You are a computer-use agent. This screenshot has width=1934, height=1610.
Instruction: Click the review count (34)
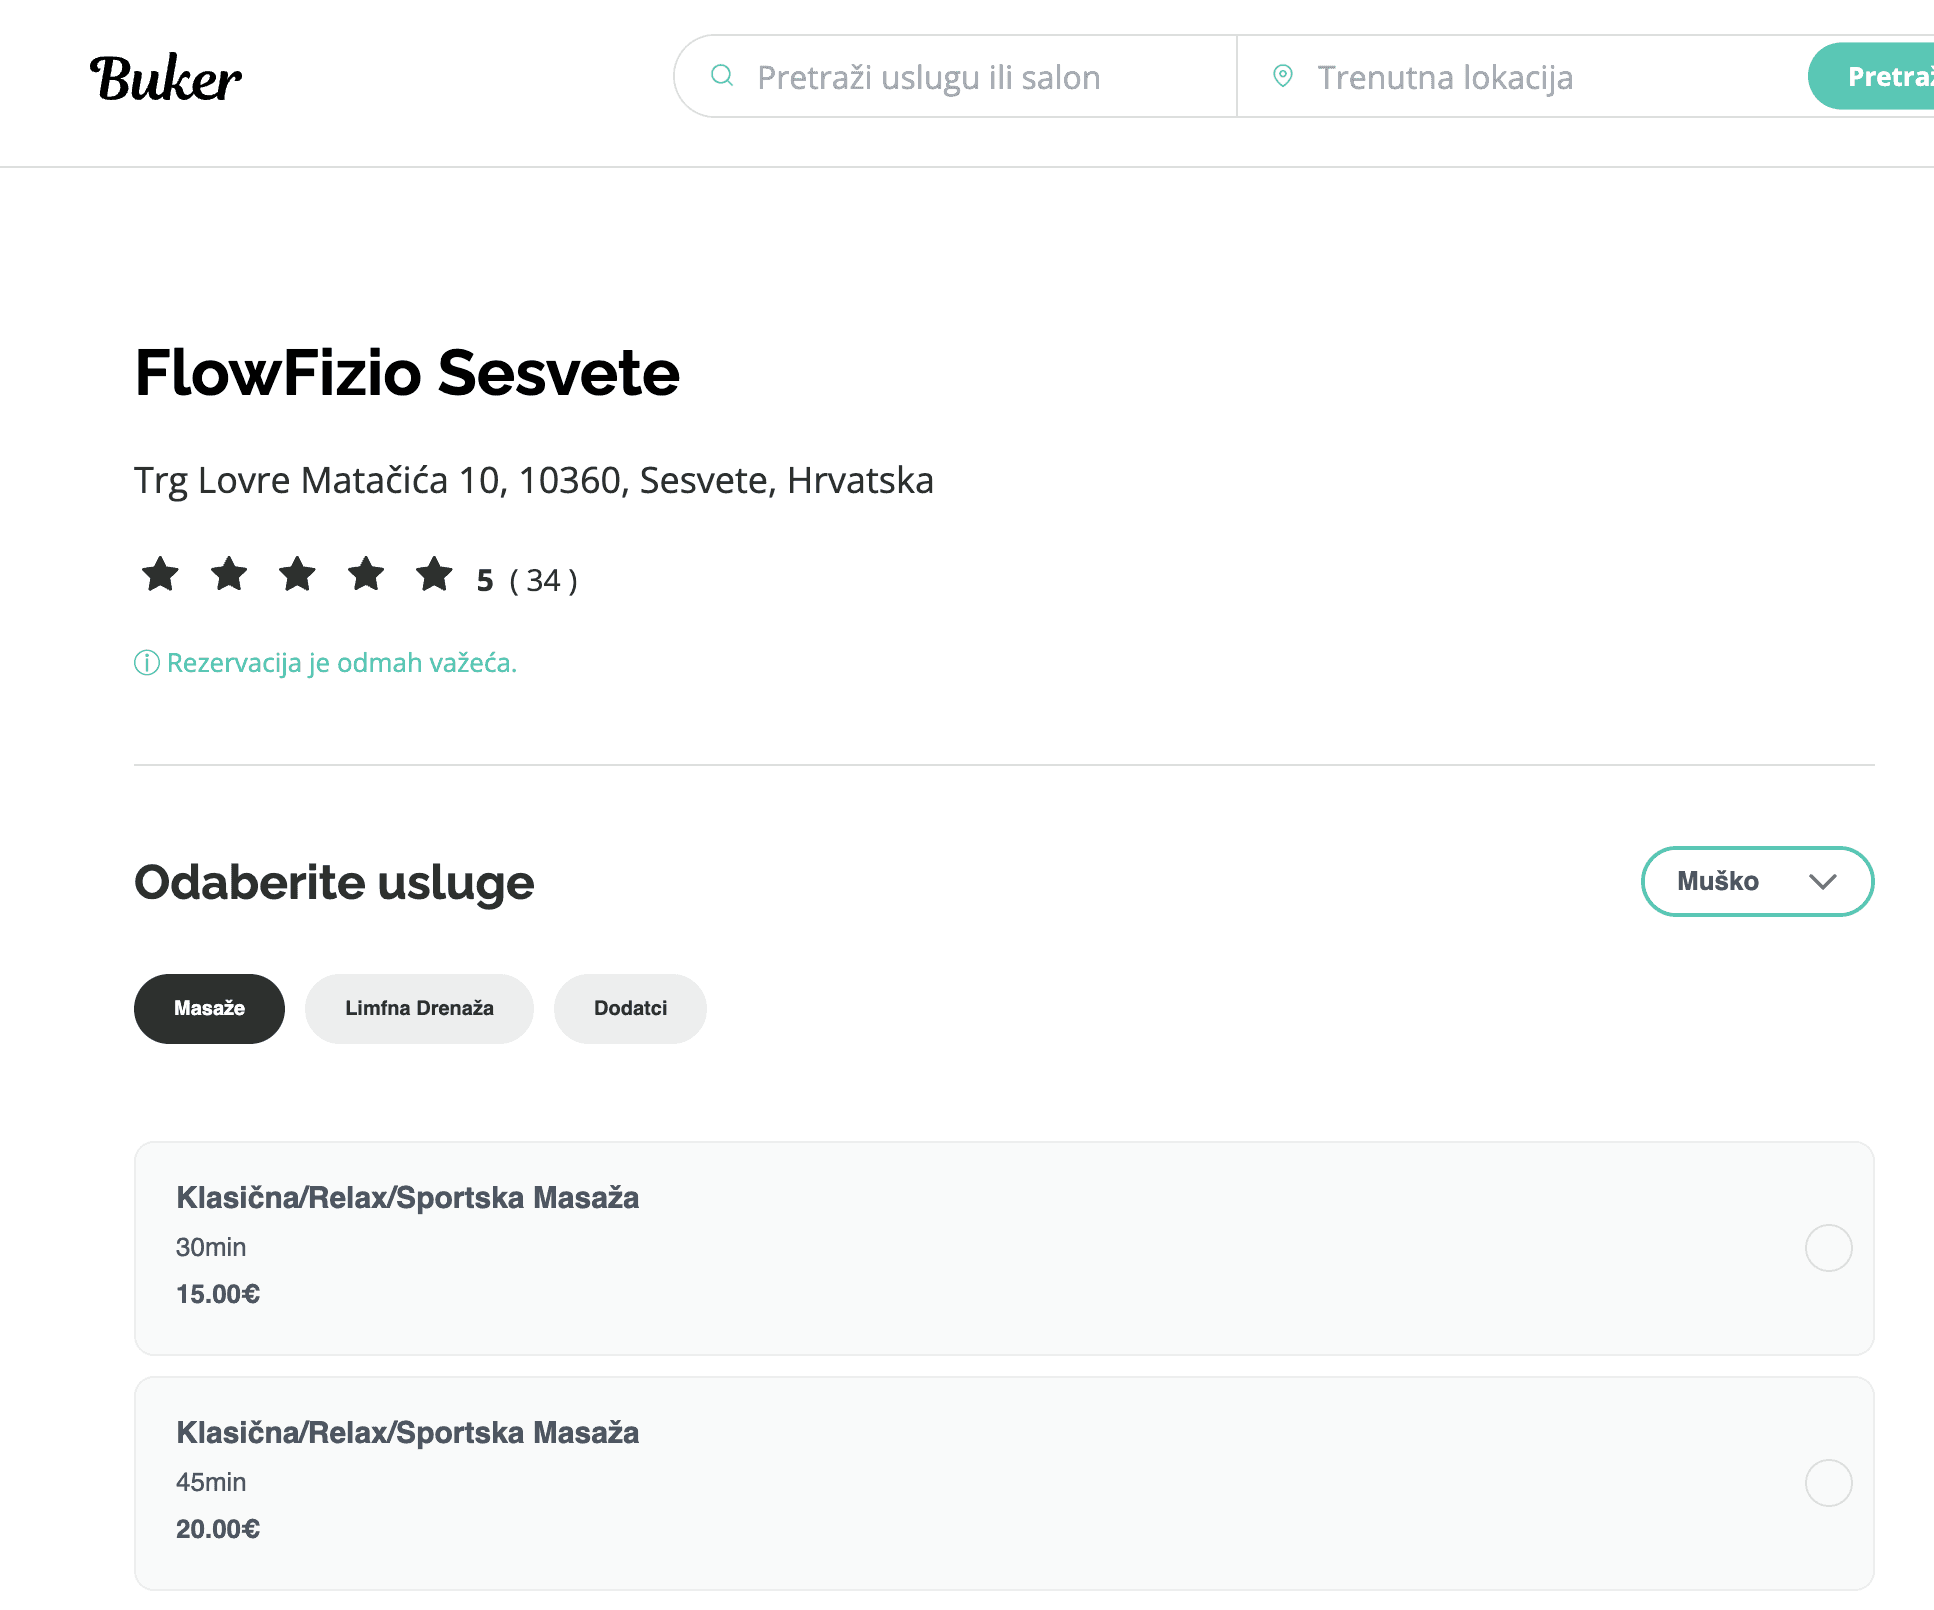pyautogui.click(x=543, y=580)
